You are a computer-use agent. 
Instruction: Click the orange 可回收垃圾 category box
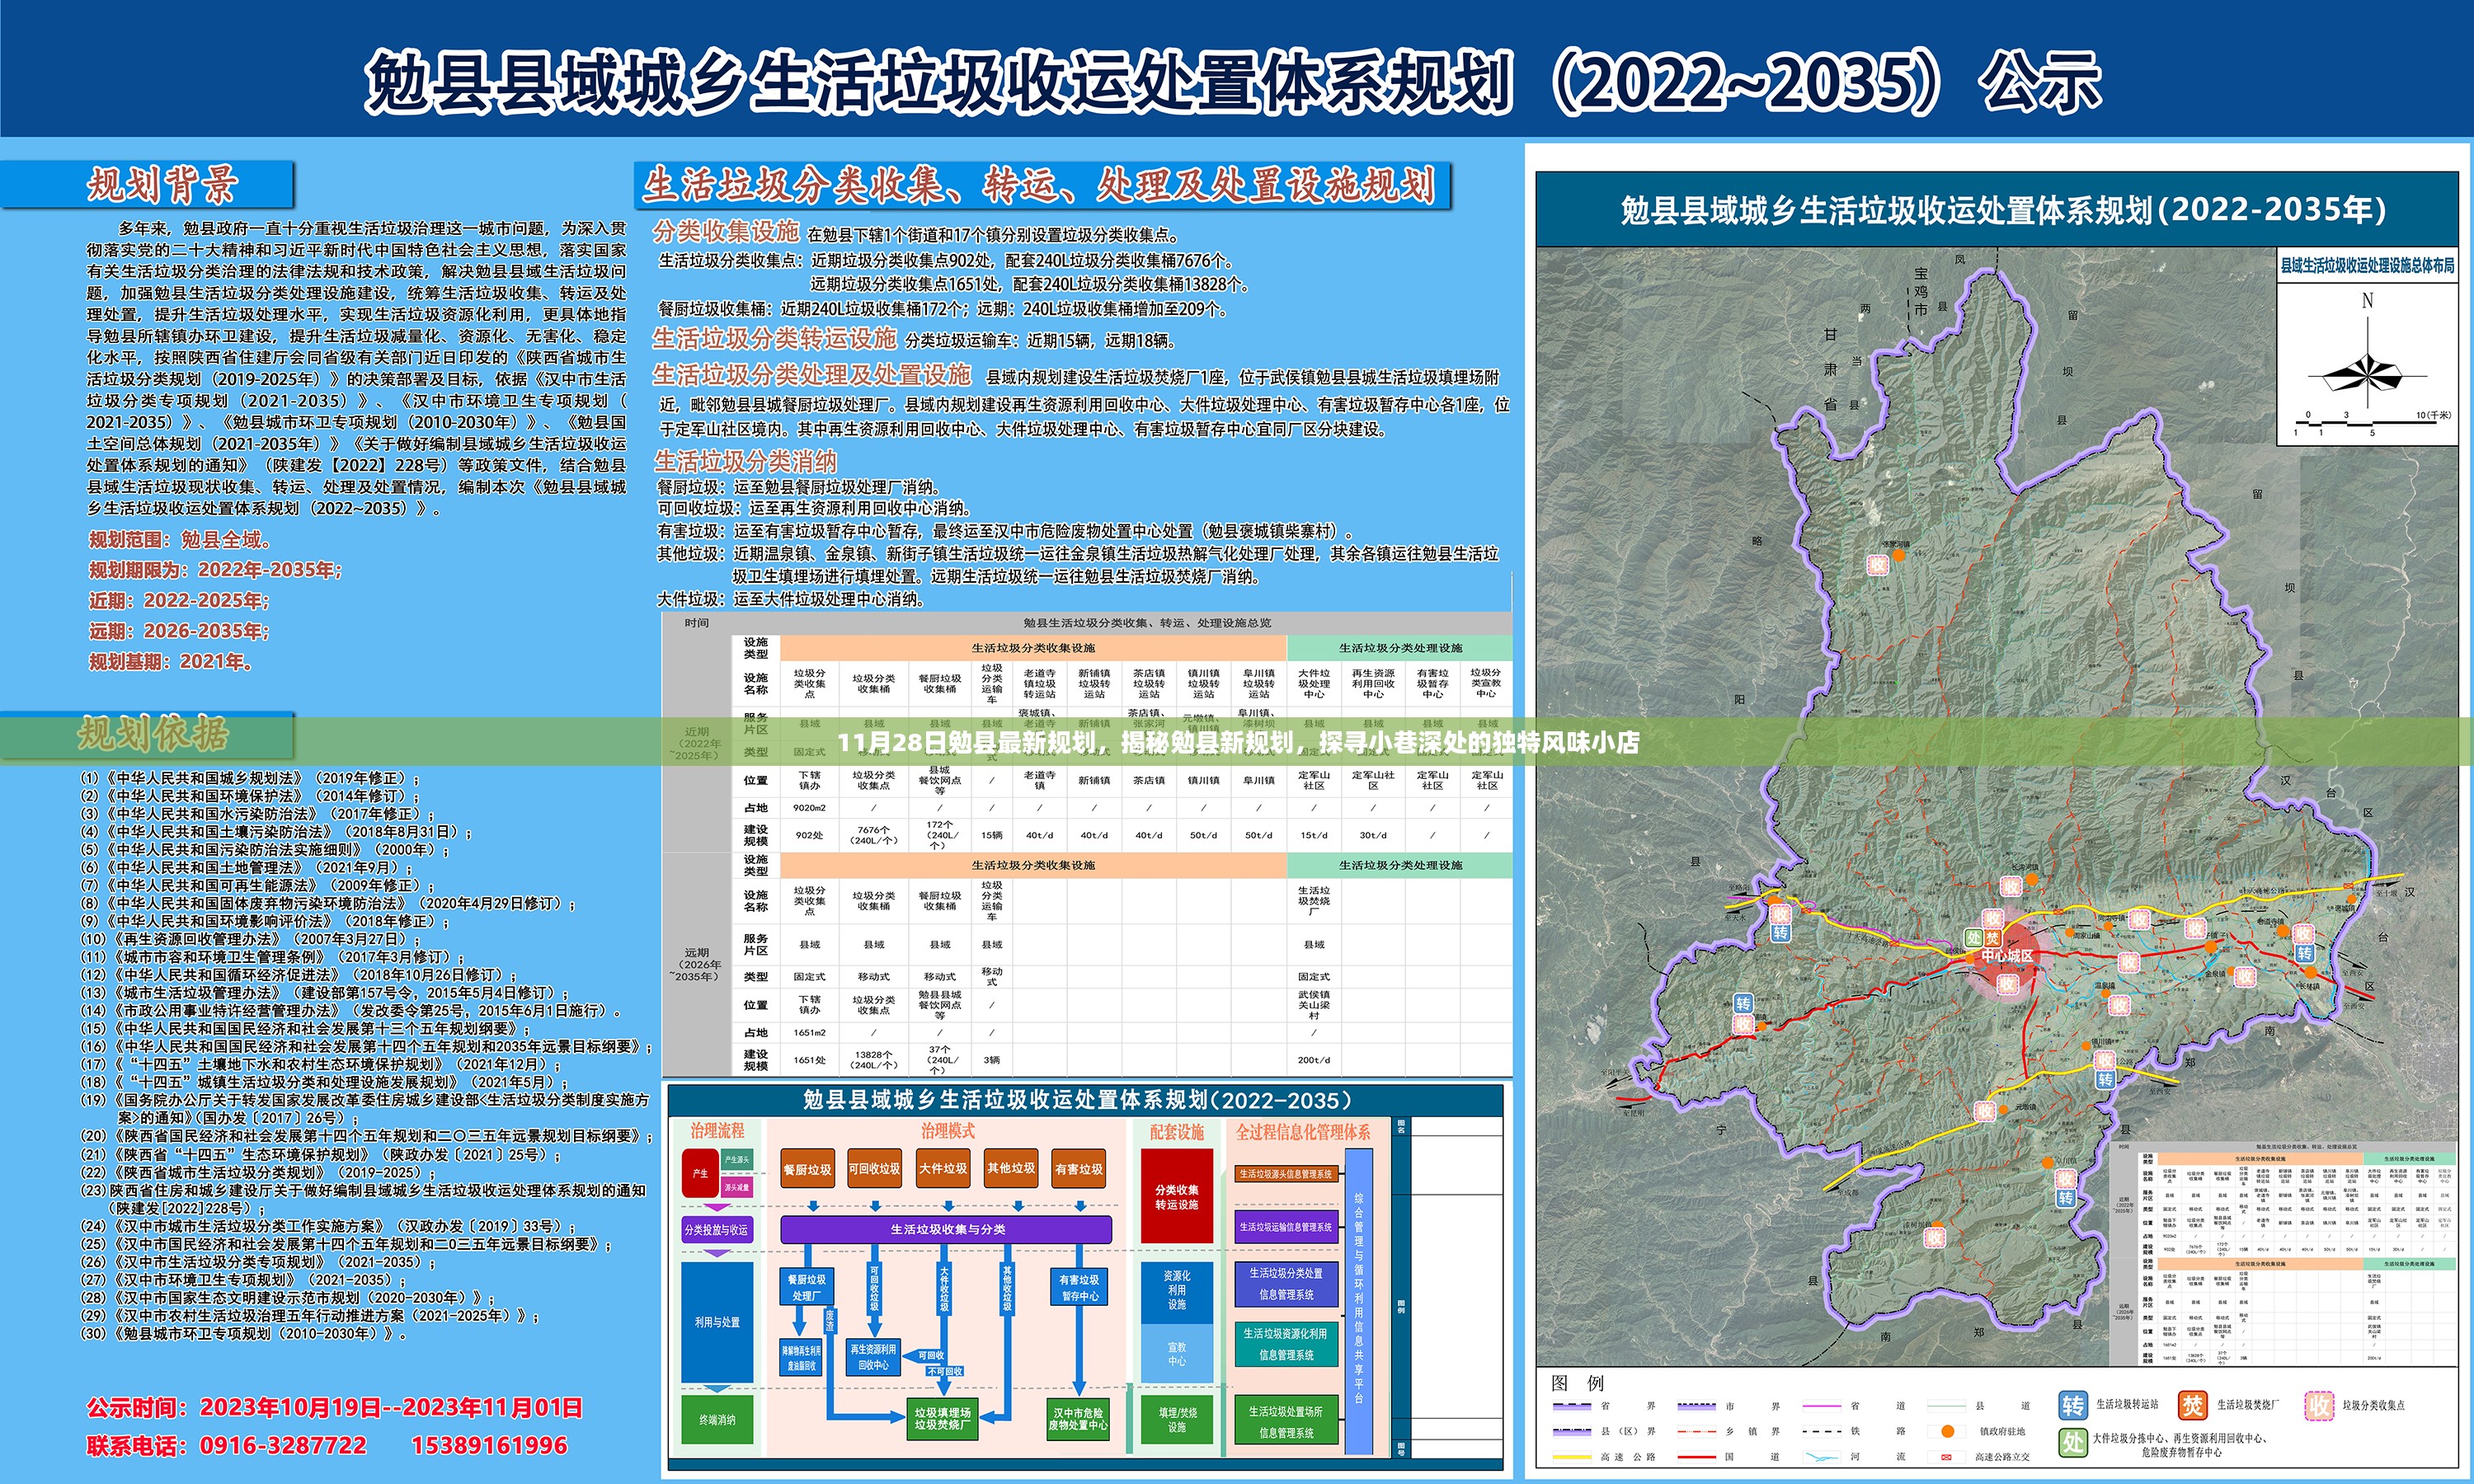coord(874,1169)
